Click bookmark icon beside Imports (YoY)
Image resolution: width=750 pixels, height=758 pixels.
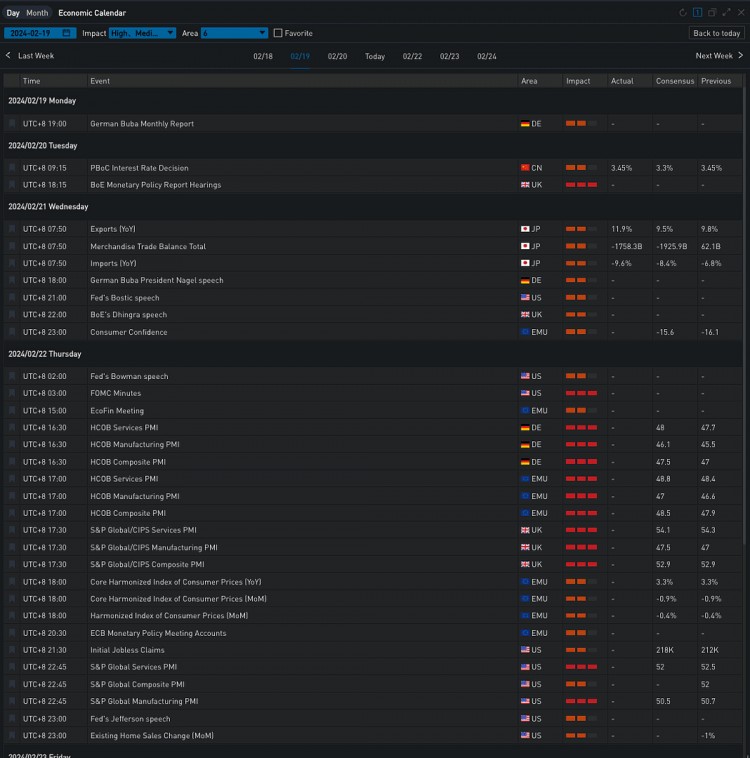[x=12, y=263]
